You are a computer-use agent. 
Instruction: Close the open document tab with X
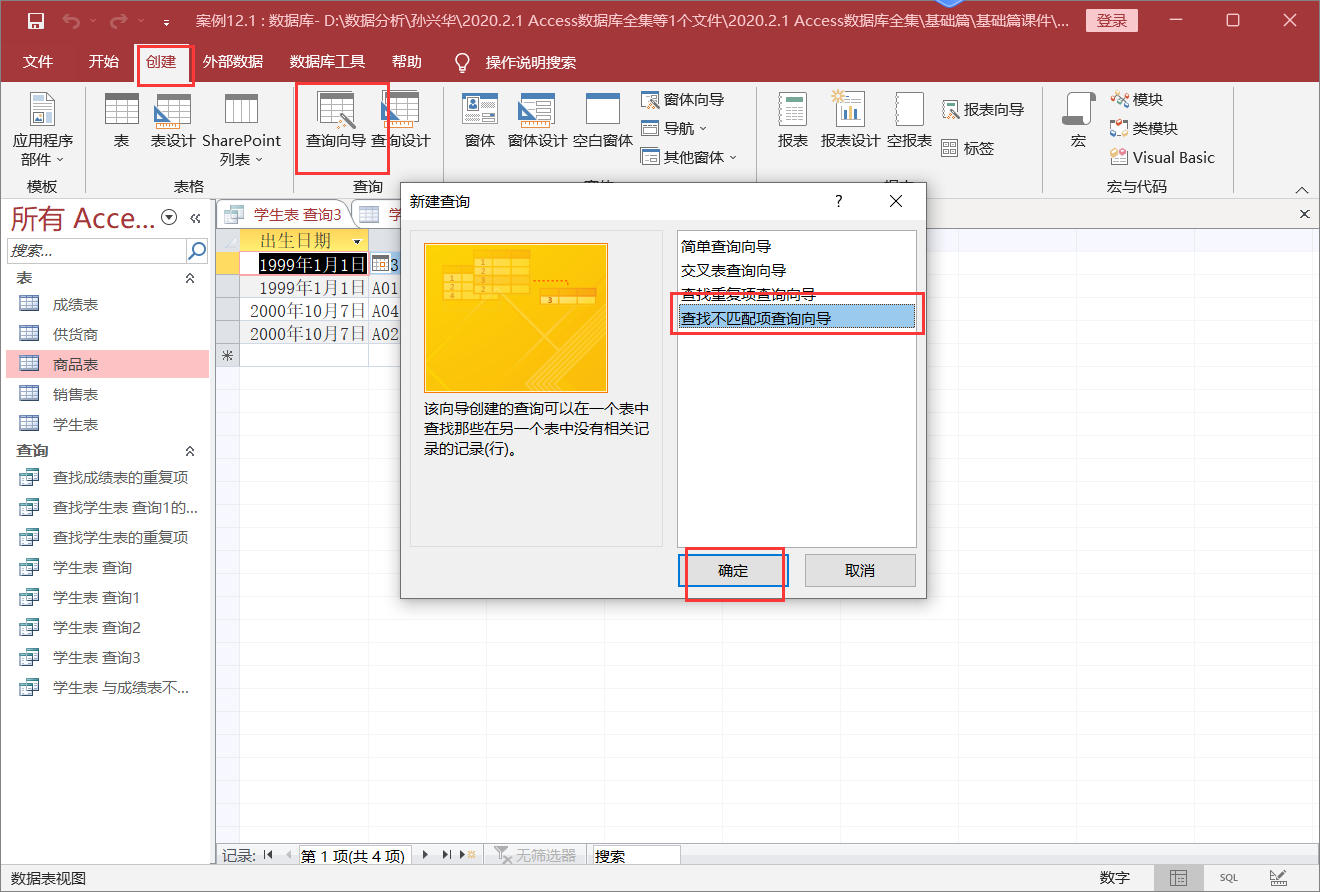[x=1304, y=214]
